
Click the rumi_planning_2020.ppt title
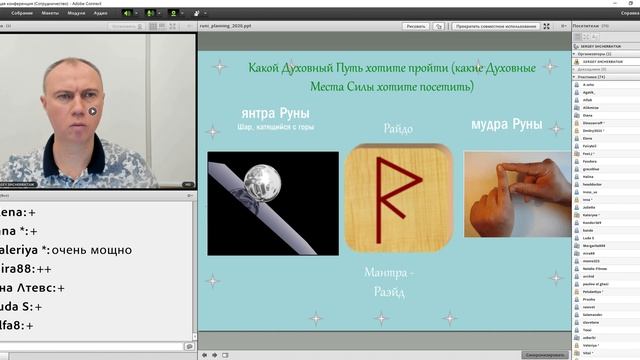(225, 26)
